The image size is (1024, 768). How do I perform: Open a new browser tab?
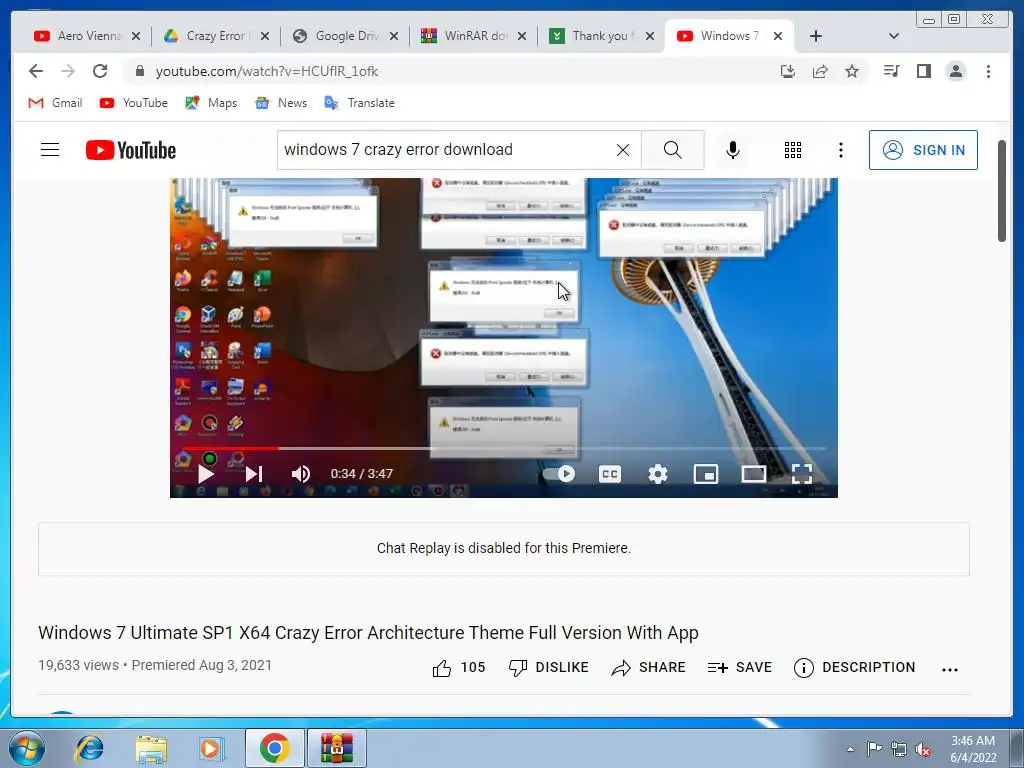[x=816, y=36]
